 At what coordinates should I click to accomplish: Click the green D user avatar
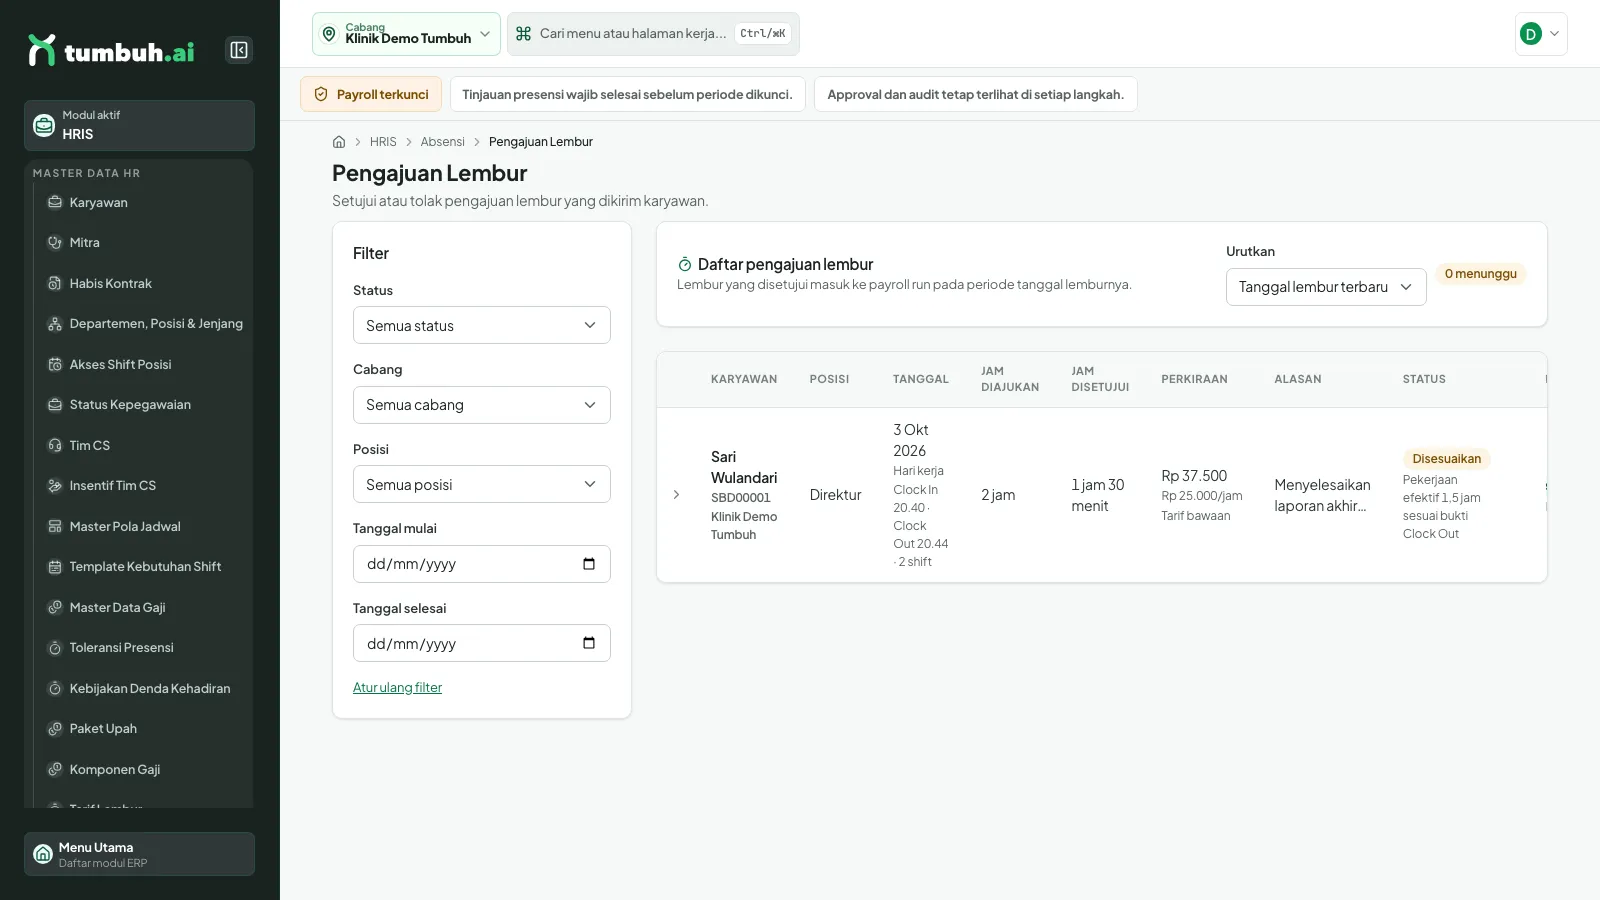pyautogui.click(x=1530, y=34)
